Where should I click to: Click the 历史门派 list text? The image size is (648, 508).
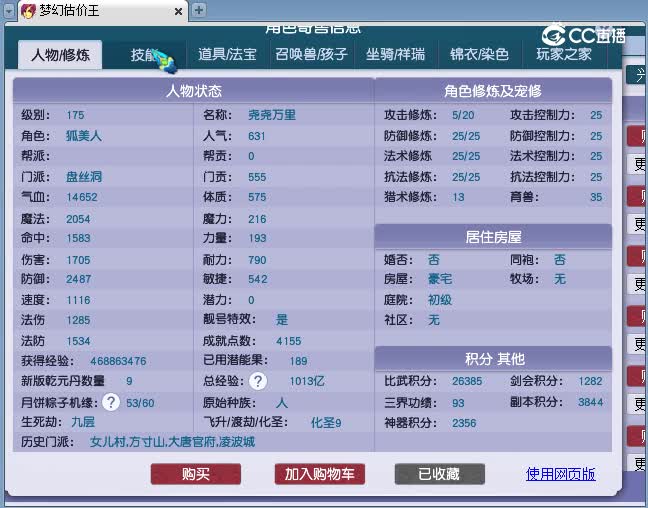172,442
